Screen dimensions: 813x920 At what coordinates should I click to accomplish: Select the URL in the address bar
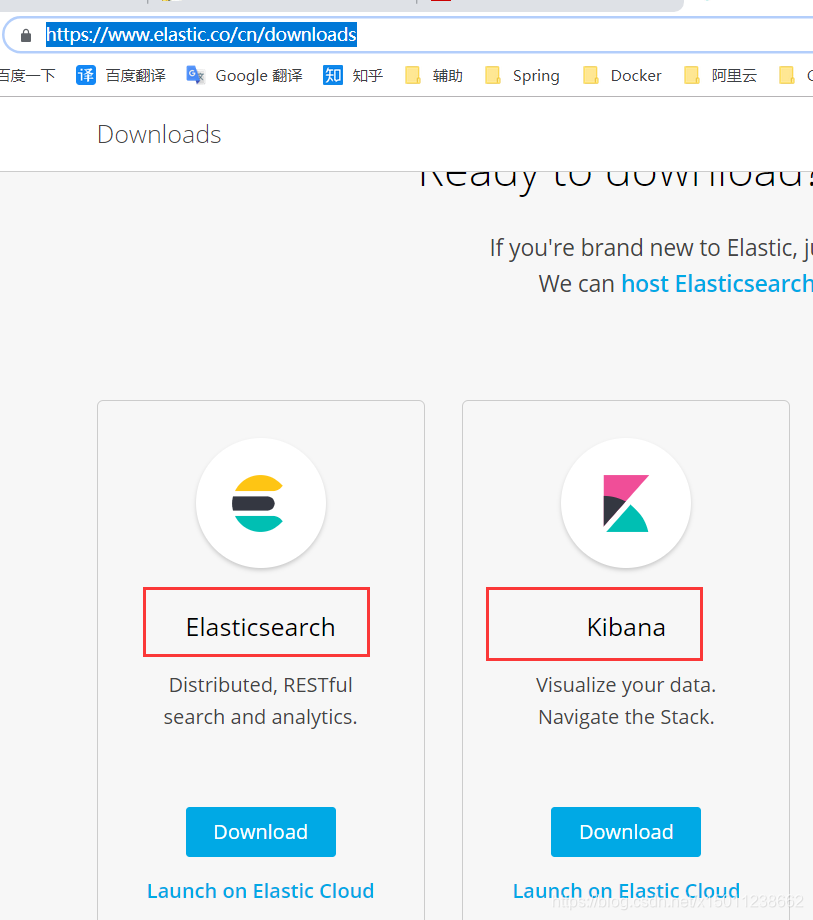[201, 35]
